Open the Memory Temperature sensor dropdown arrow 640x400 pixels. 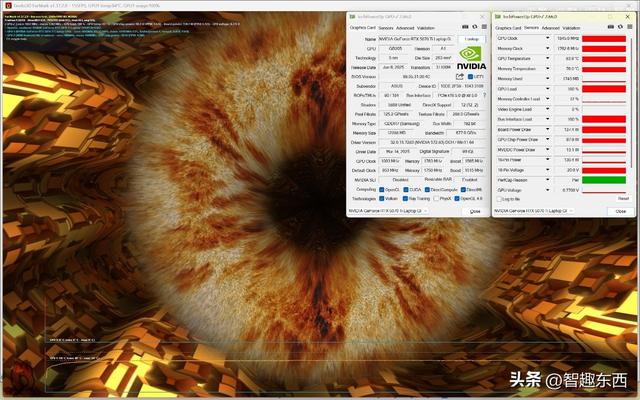[x=548, y=69]
